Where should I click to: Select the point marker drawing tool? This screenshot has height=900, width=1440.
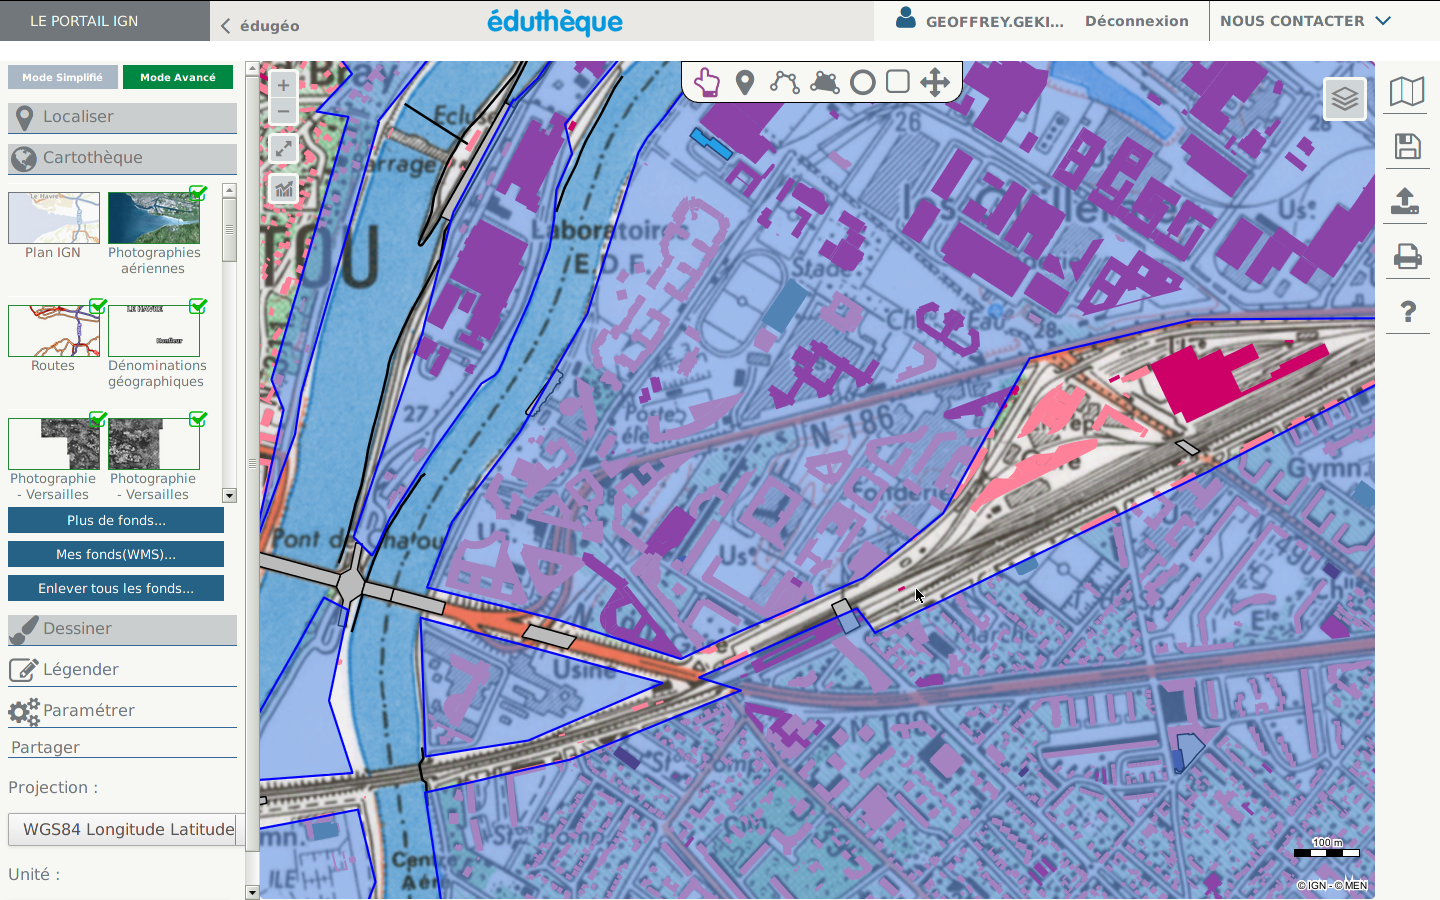pos(745,82)
